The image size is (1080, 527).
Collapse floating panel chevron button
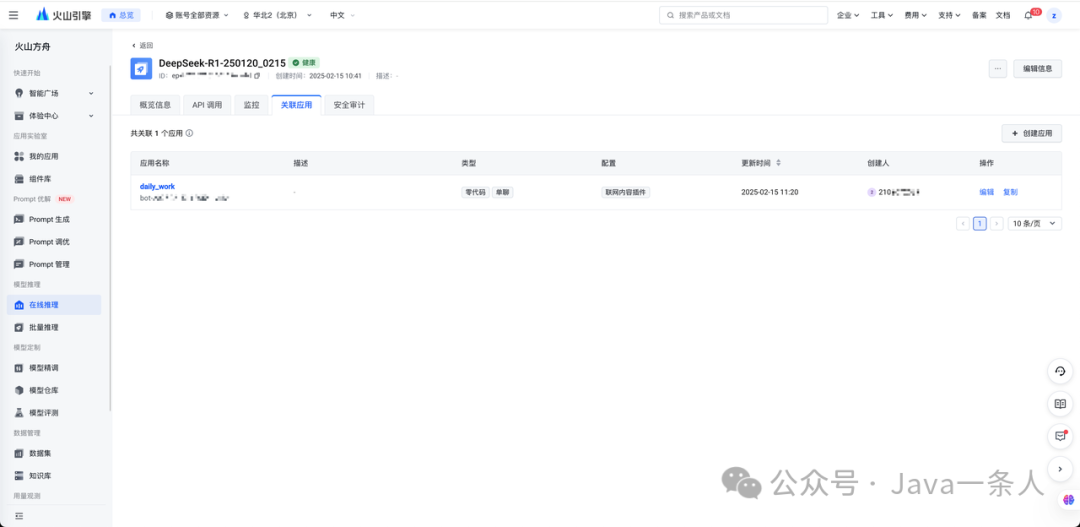[x=1060, y=468]
